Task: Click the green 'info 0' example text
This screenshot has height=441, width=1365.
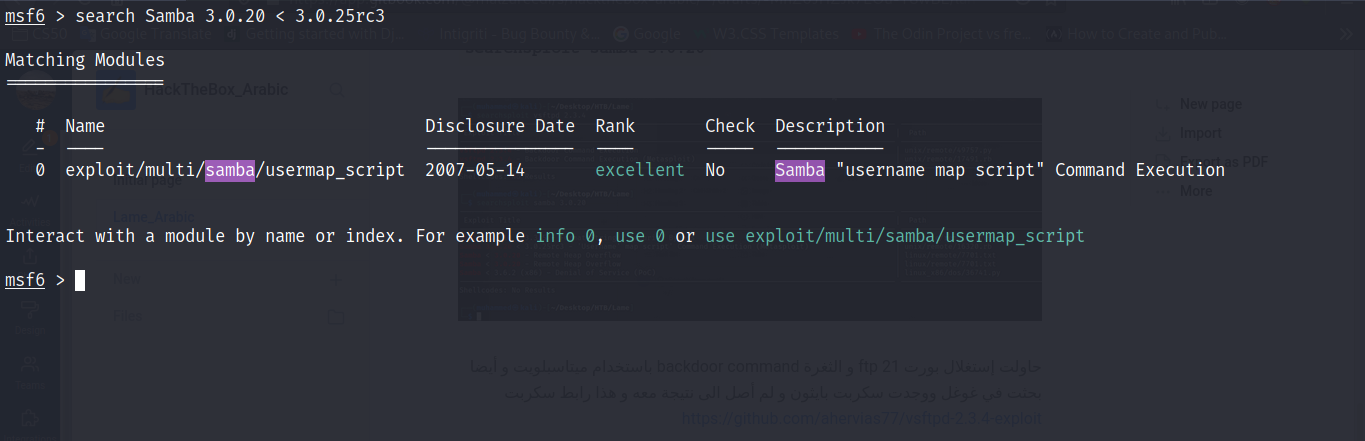Action: click(x=565, y=236)
